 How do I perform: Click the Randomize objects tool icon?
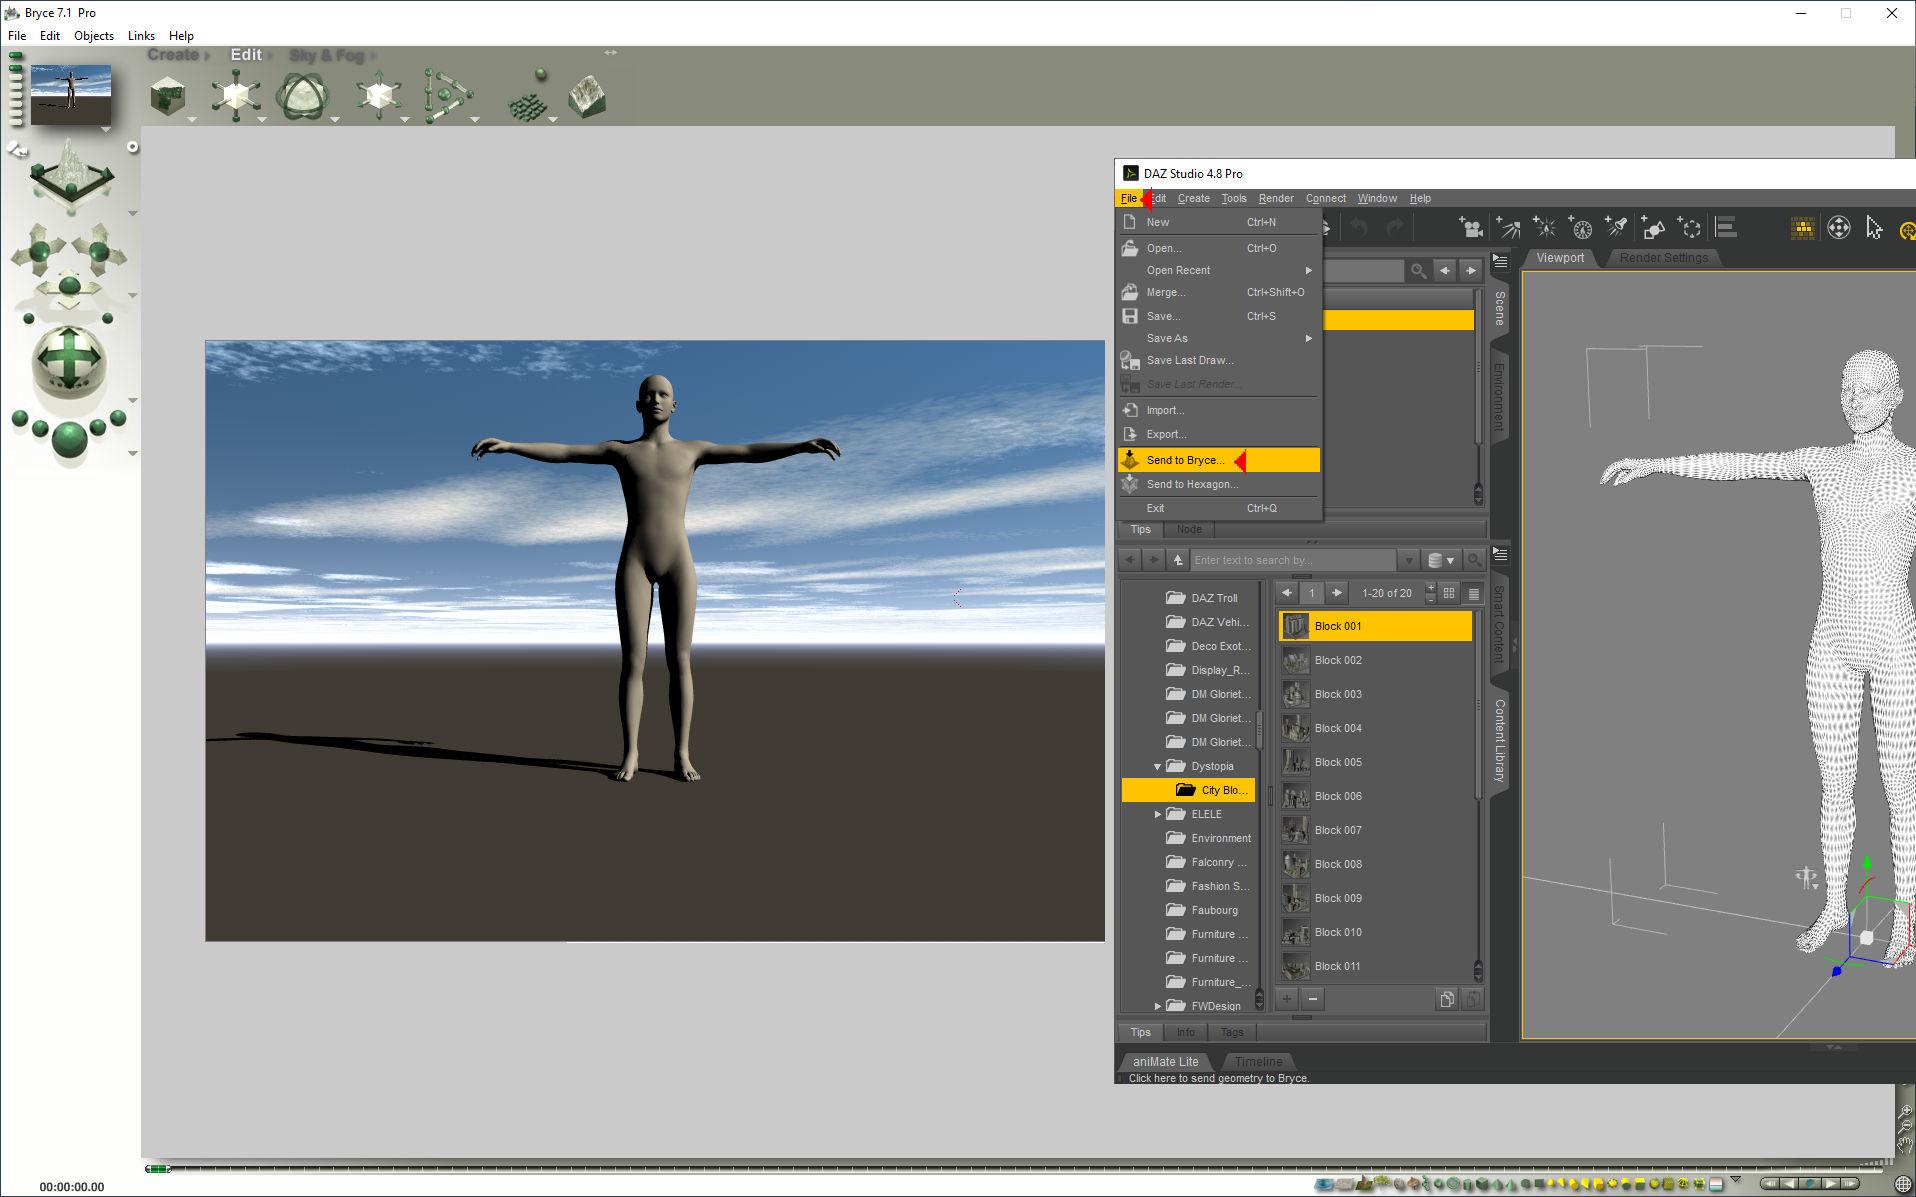click(527, 99)
